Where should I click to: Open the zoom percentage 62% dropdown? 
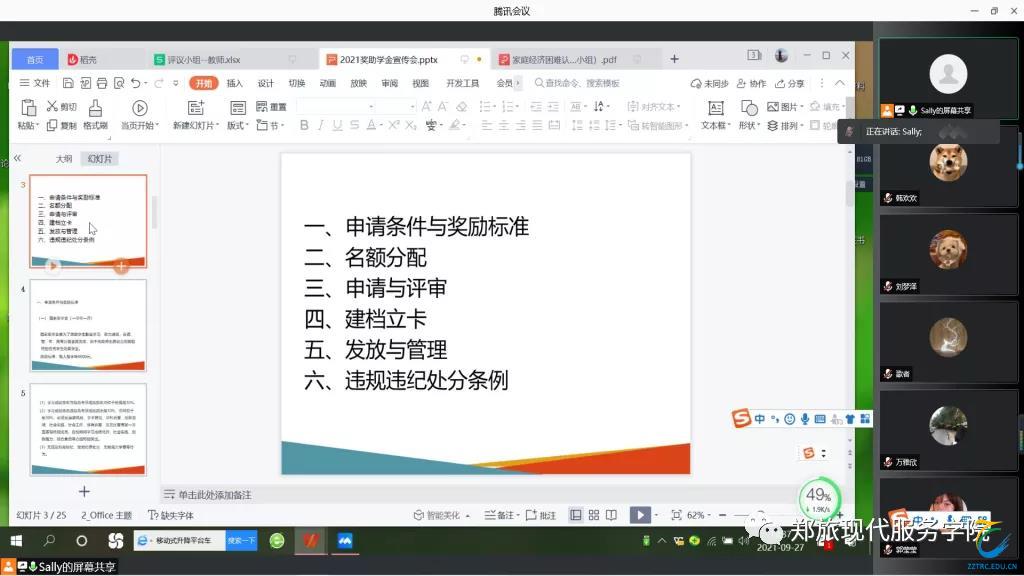tap(700, 515)
